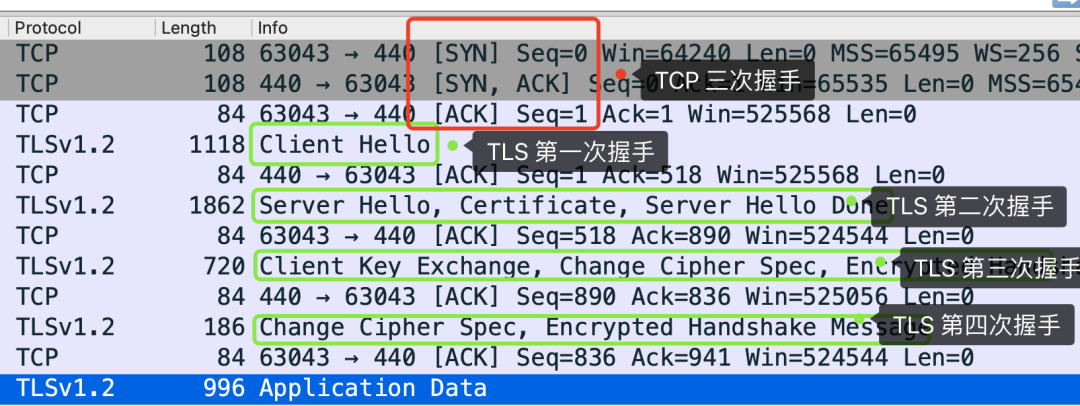
Task: Click the green dot next to Client Hello
Action: click(453, 145)
